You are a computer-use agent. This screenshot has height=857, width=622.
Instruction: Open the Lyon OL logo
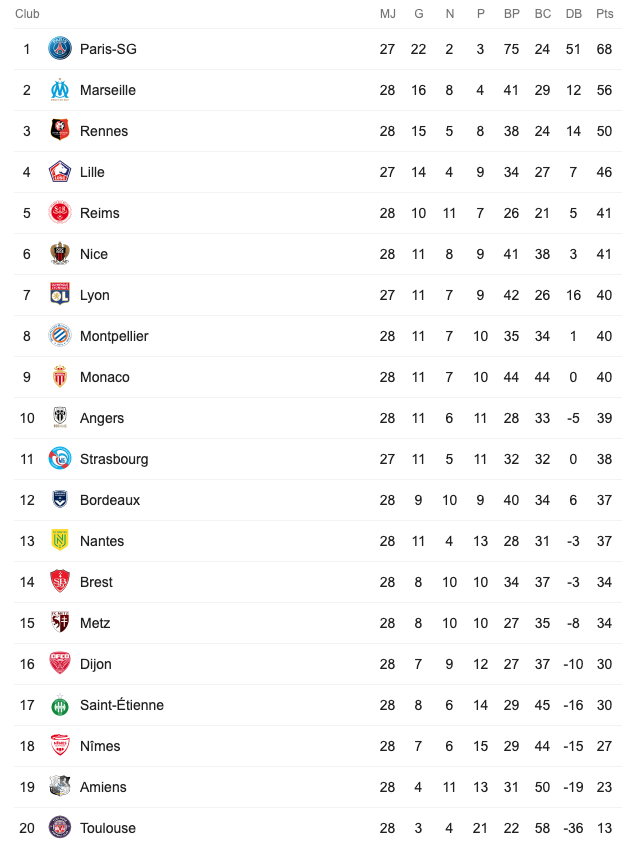click(60, 295)
